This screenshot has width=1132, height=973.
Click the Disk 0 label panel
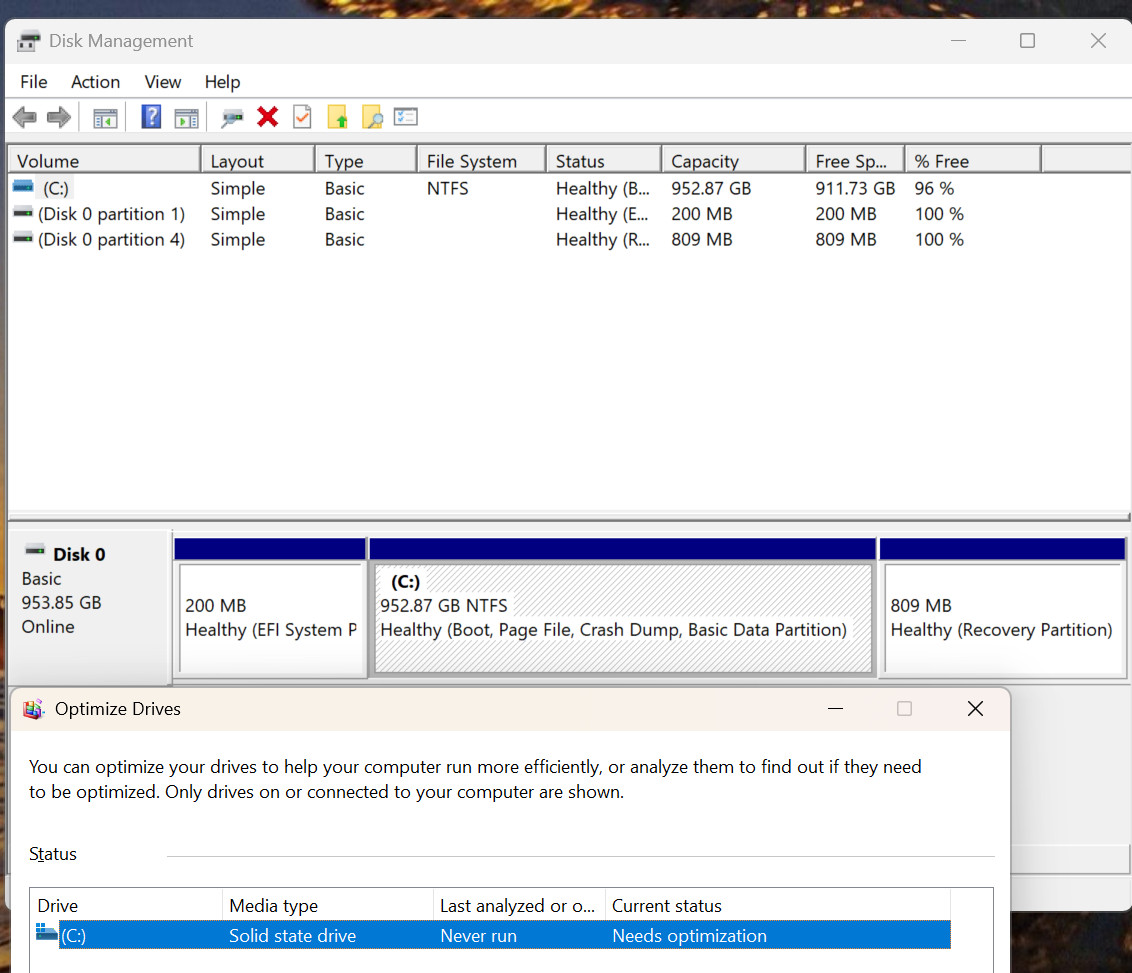(89, 608)
